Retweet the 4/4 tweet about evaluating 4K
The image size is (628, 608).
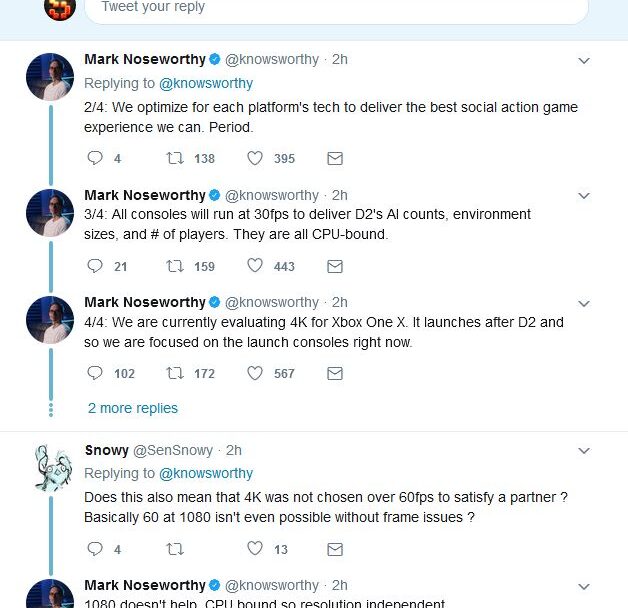[x=174, y=373]
